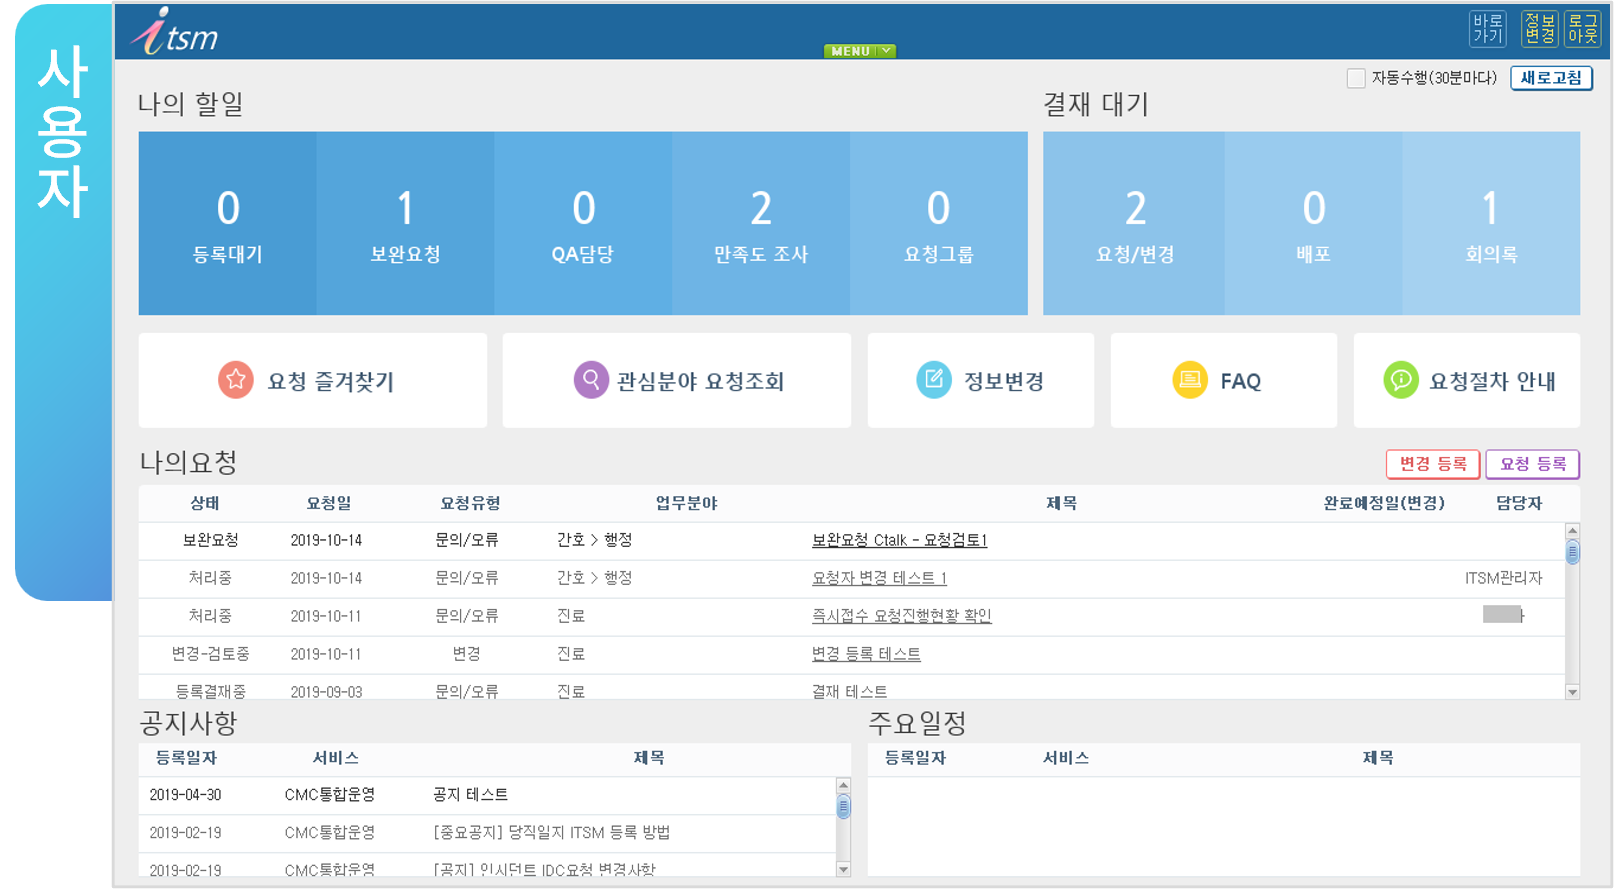
Task: Click the yellow FAQ icon
Action: coord(1190,381)
